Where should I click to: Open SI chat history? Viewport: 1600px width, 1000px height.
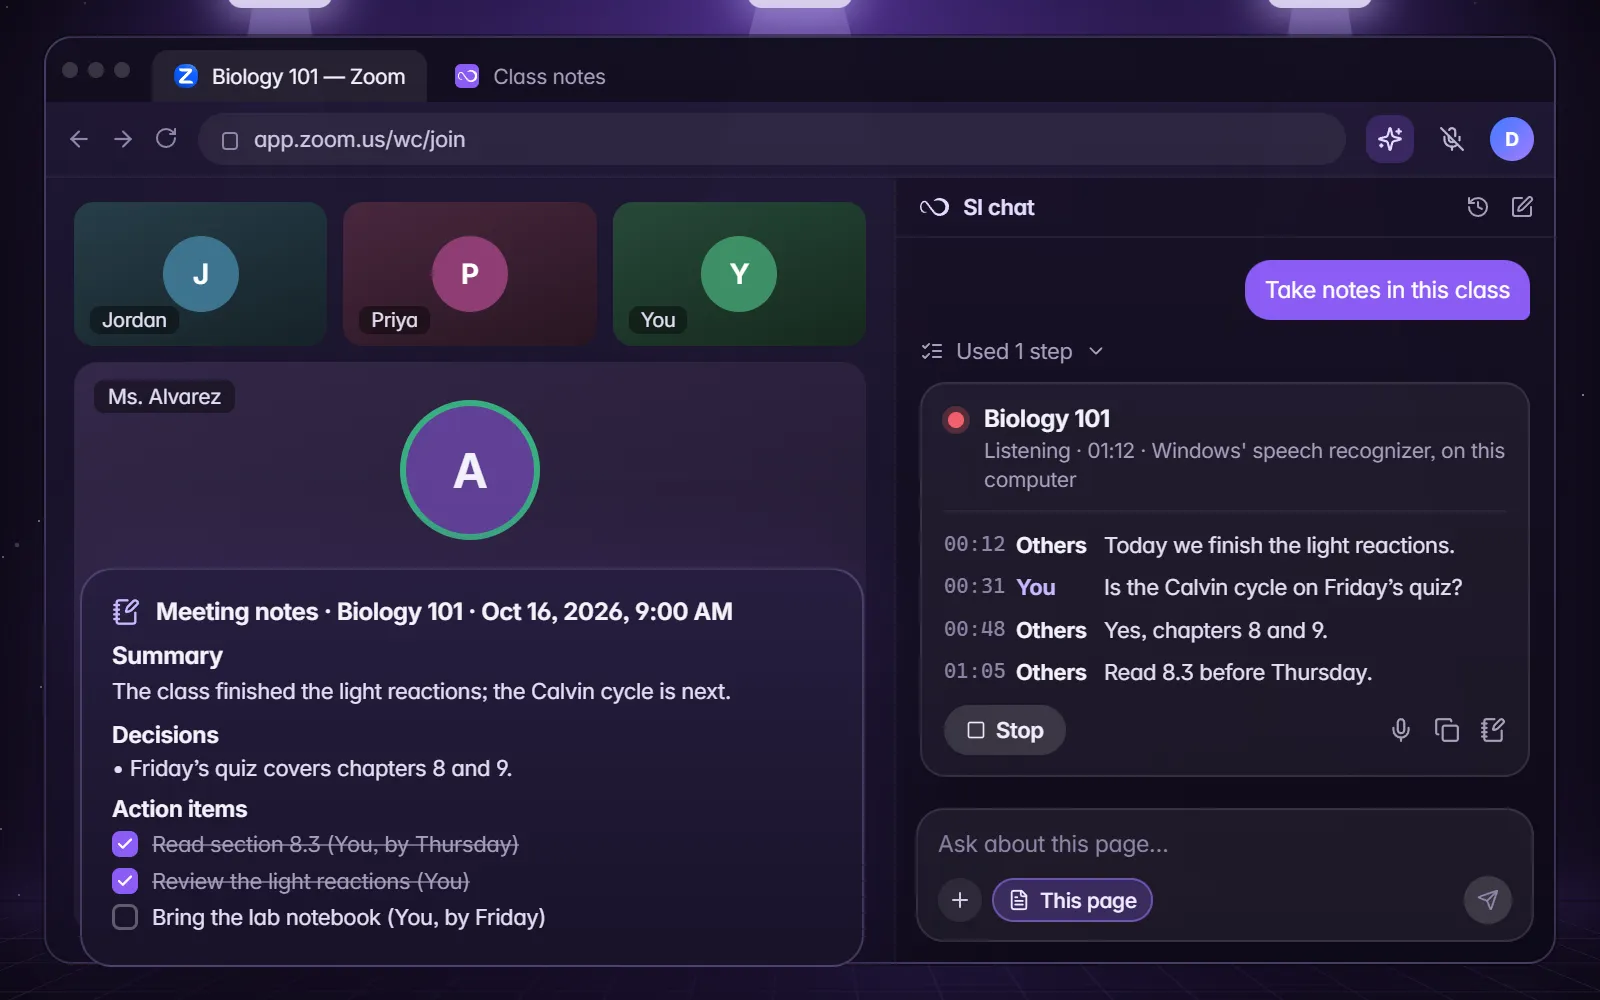click(x=1477, y=207)
